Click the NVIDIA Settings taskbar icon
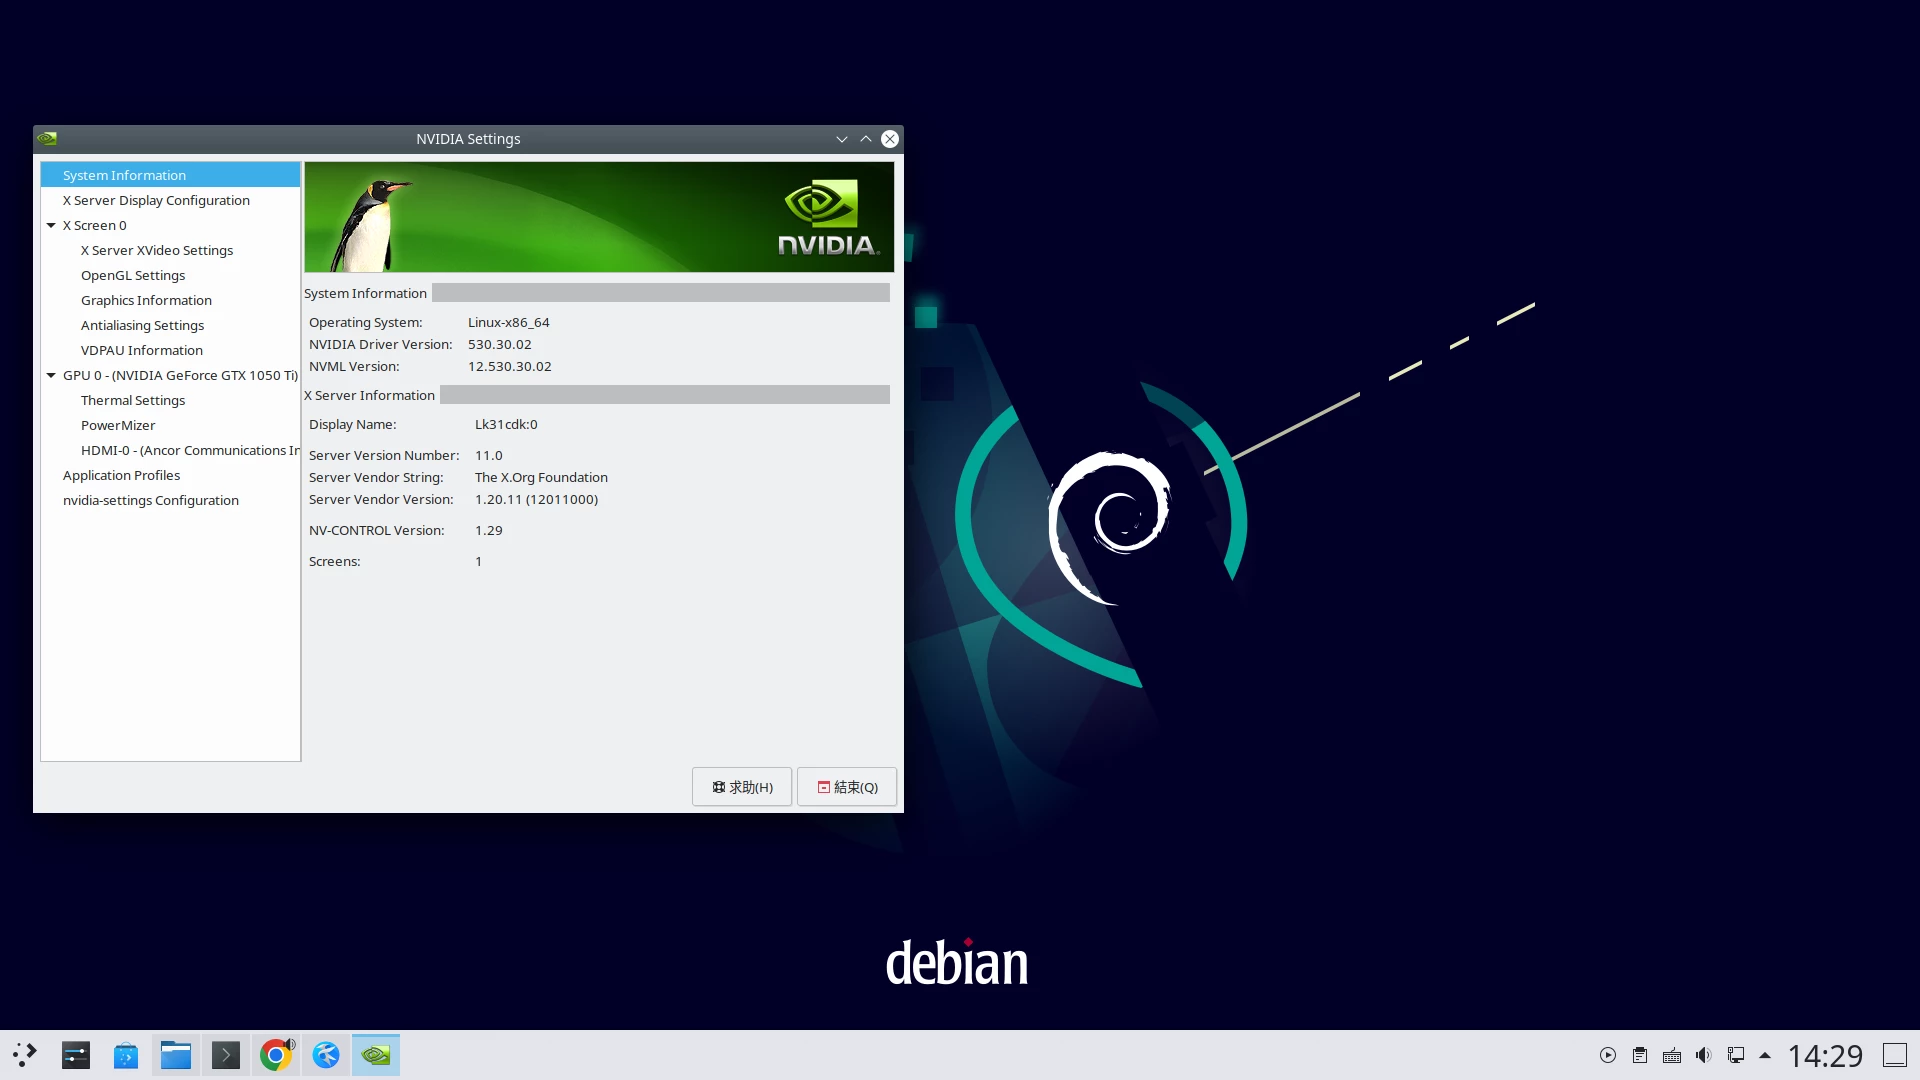The image size is (1920, 1080). tap(376, 1055)
